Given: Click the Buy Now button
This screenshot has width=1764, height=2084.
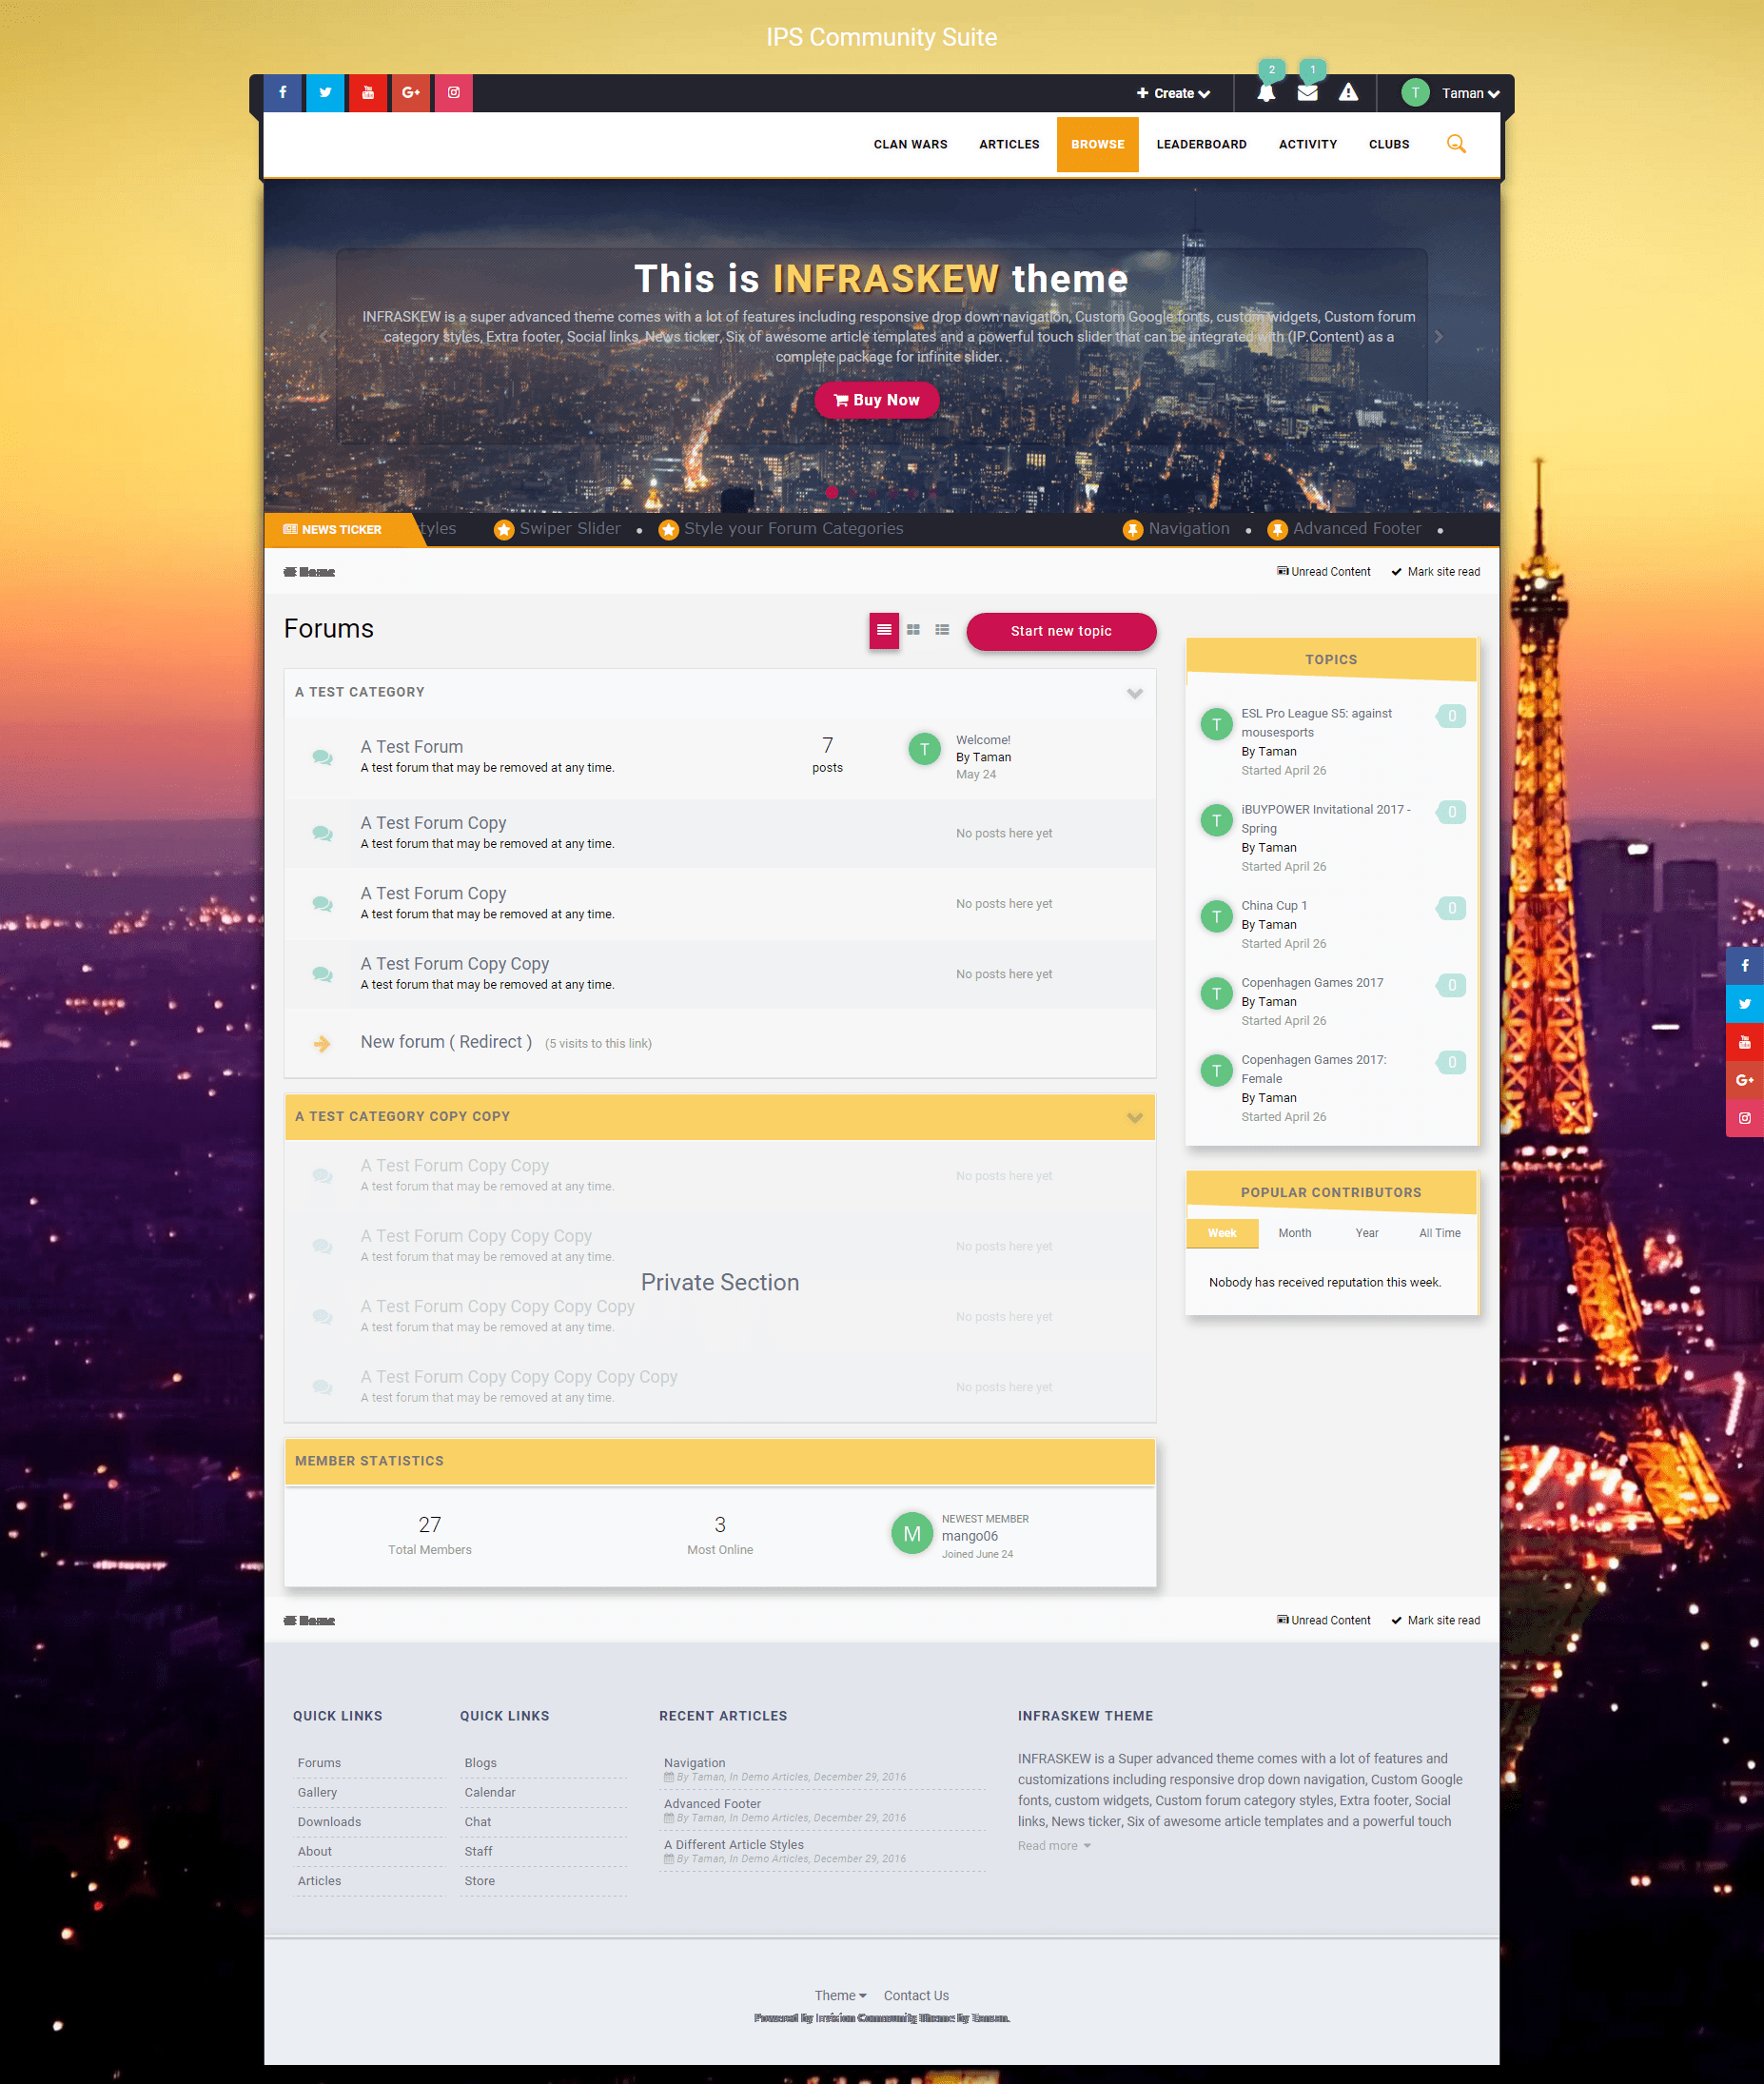Looking at the screenshot, I should [877, 400].
